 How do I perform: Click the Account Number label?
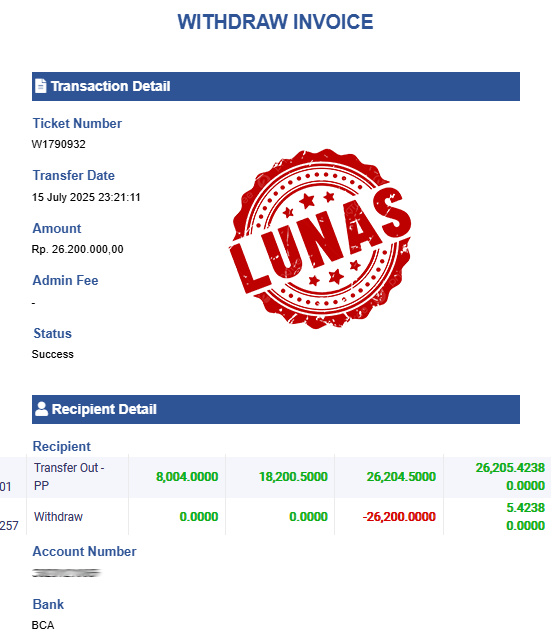84,552
